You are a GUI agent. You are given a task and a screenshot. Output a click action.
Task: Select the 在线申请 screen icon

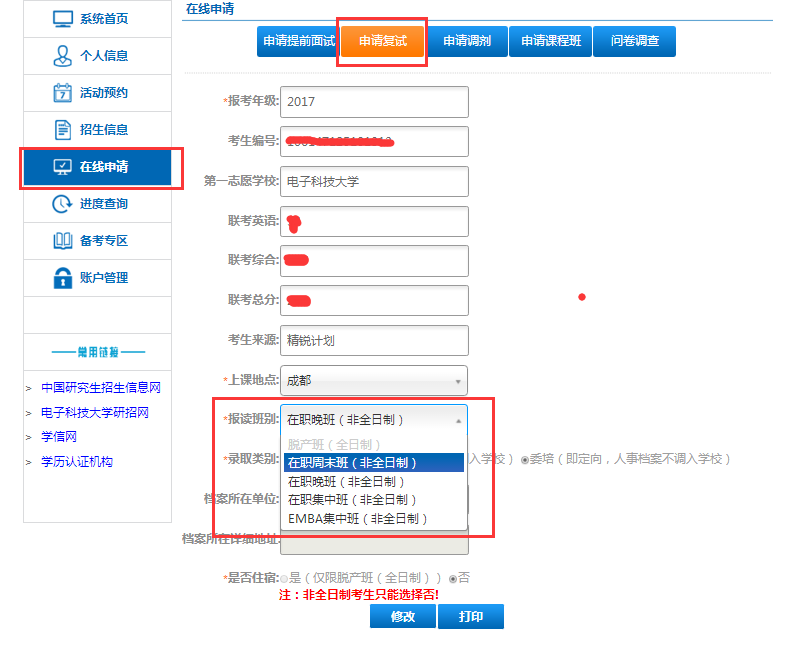[63, 167]
